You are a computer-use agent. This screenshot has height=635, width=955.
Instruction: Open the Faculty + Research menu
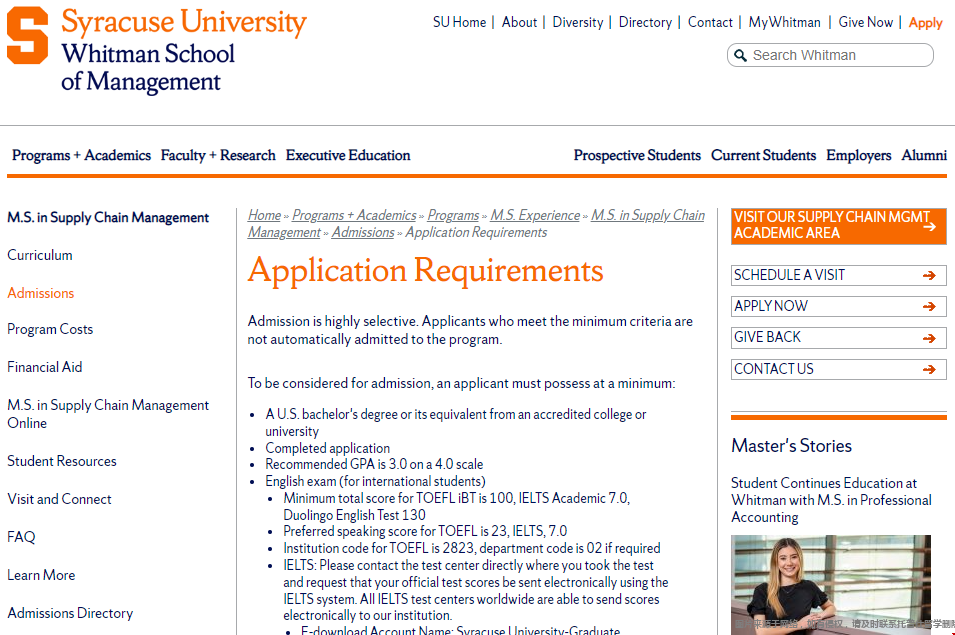[x=218, y=155]
